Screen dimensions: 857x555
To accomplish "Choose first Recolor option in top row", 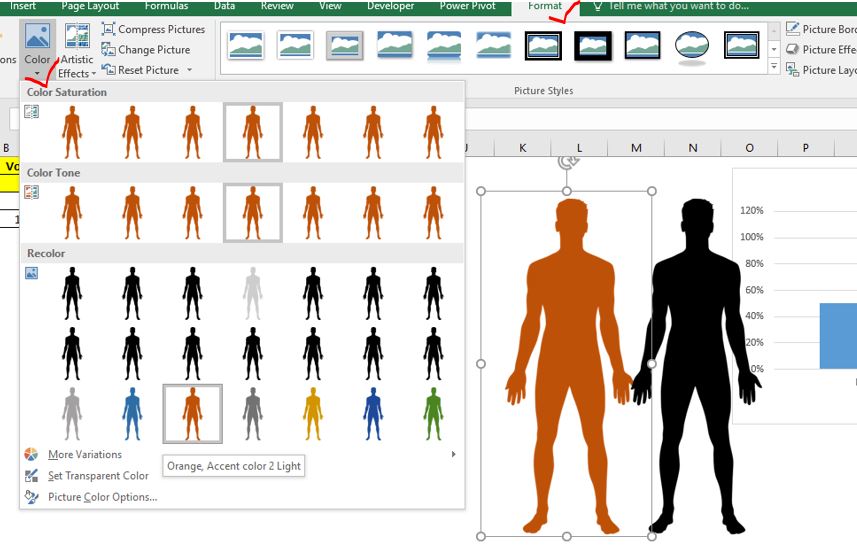I will 72,294.
